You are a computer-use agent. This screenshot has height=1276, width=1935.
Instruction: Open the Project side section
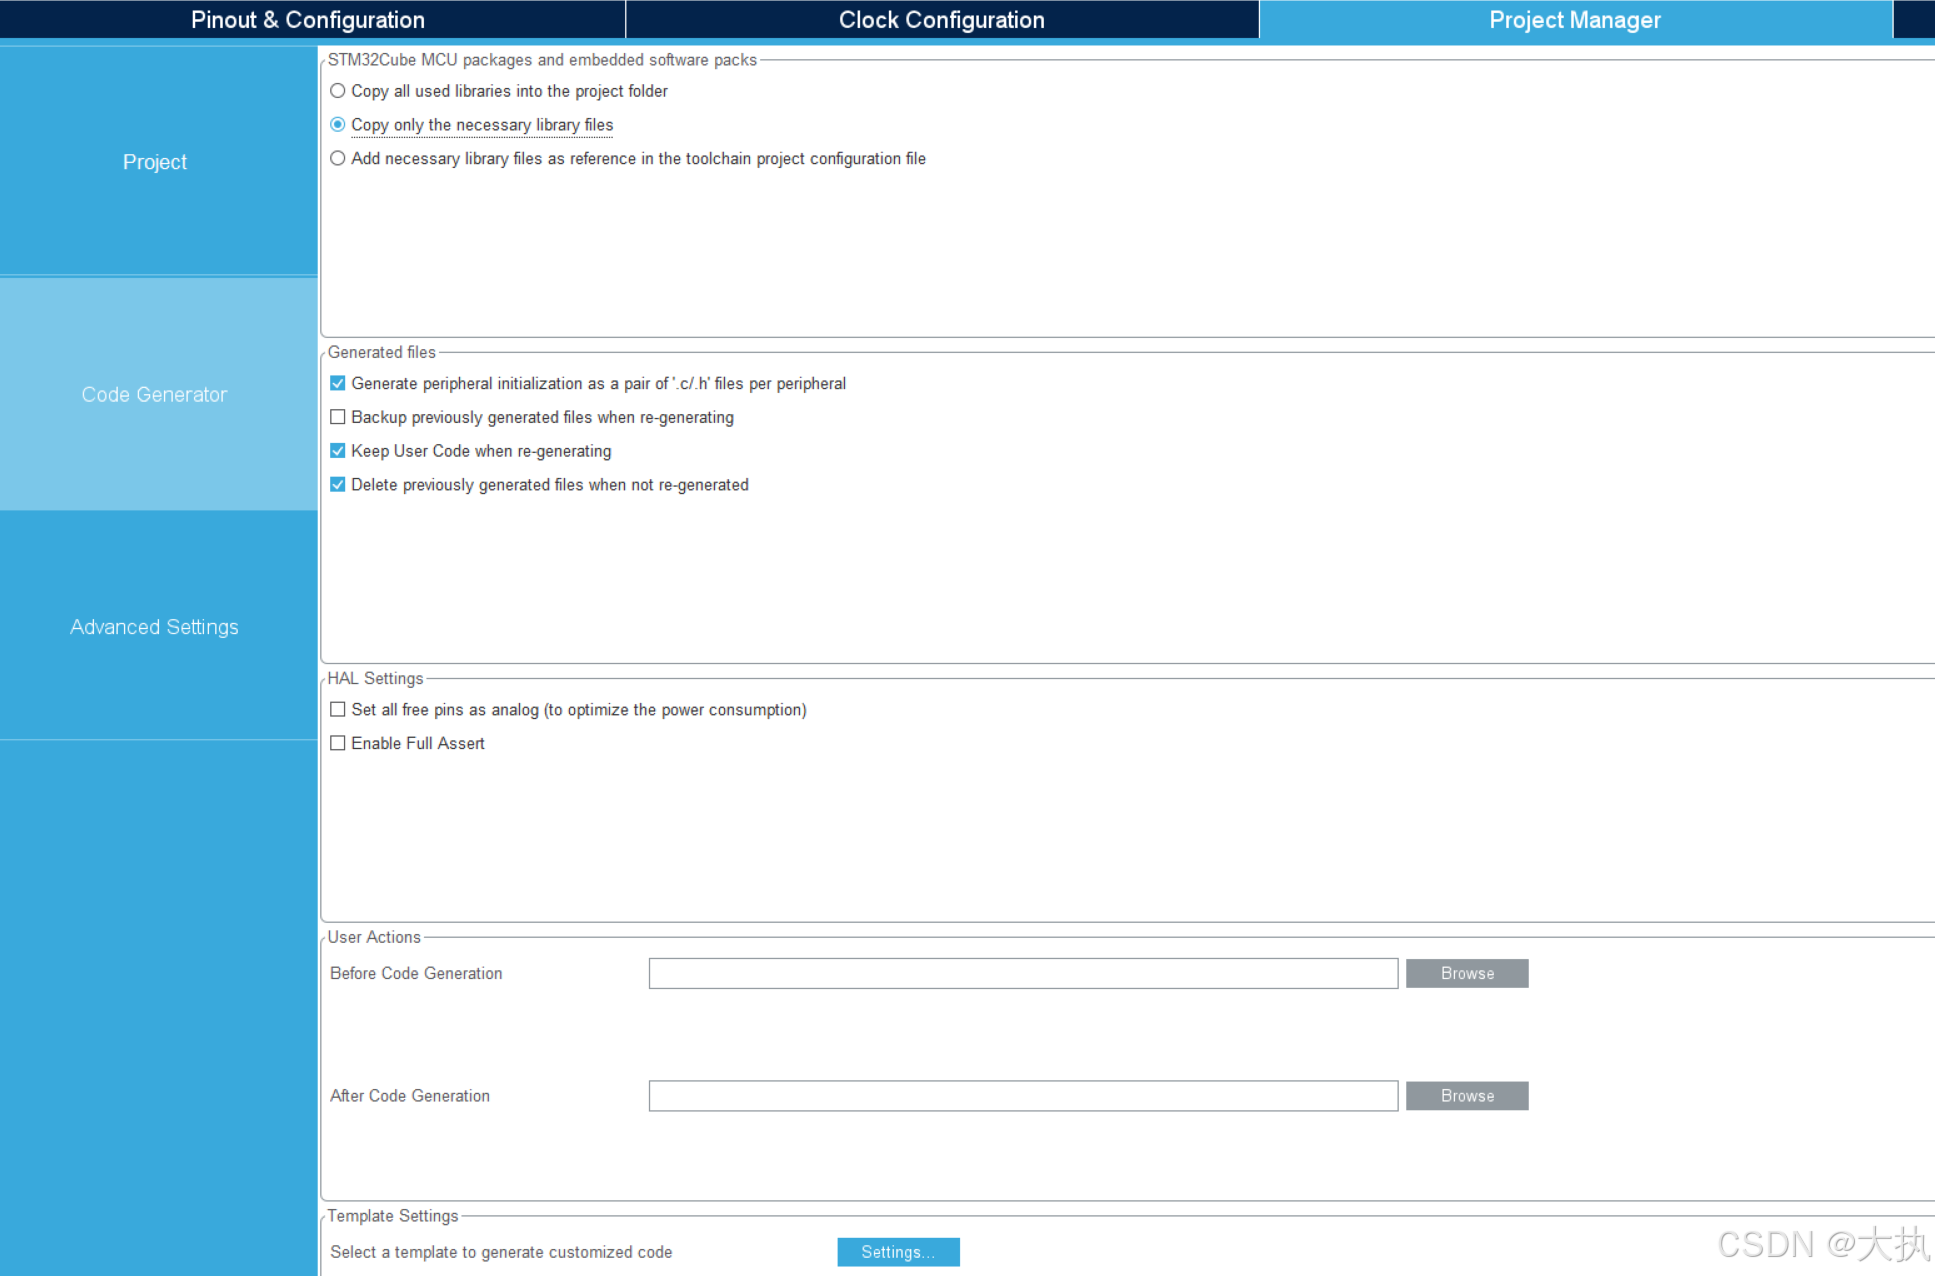(155, 162)
